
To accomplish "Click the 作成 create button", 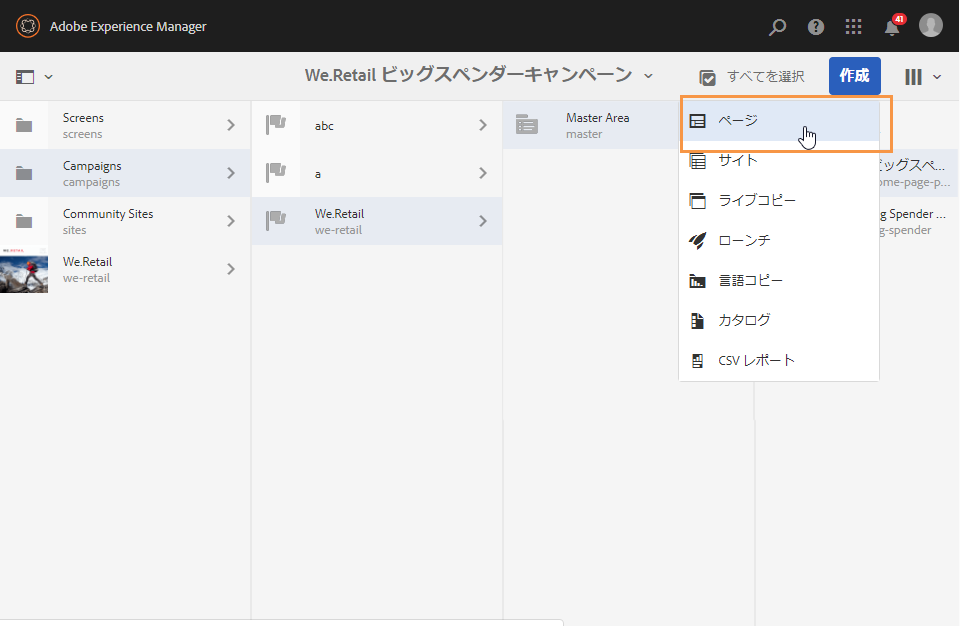I will pos(855,76).
